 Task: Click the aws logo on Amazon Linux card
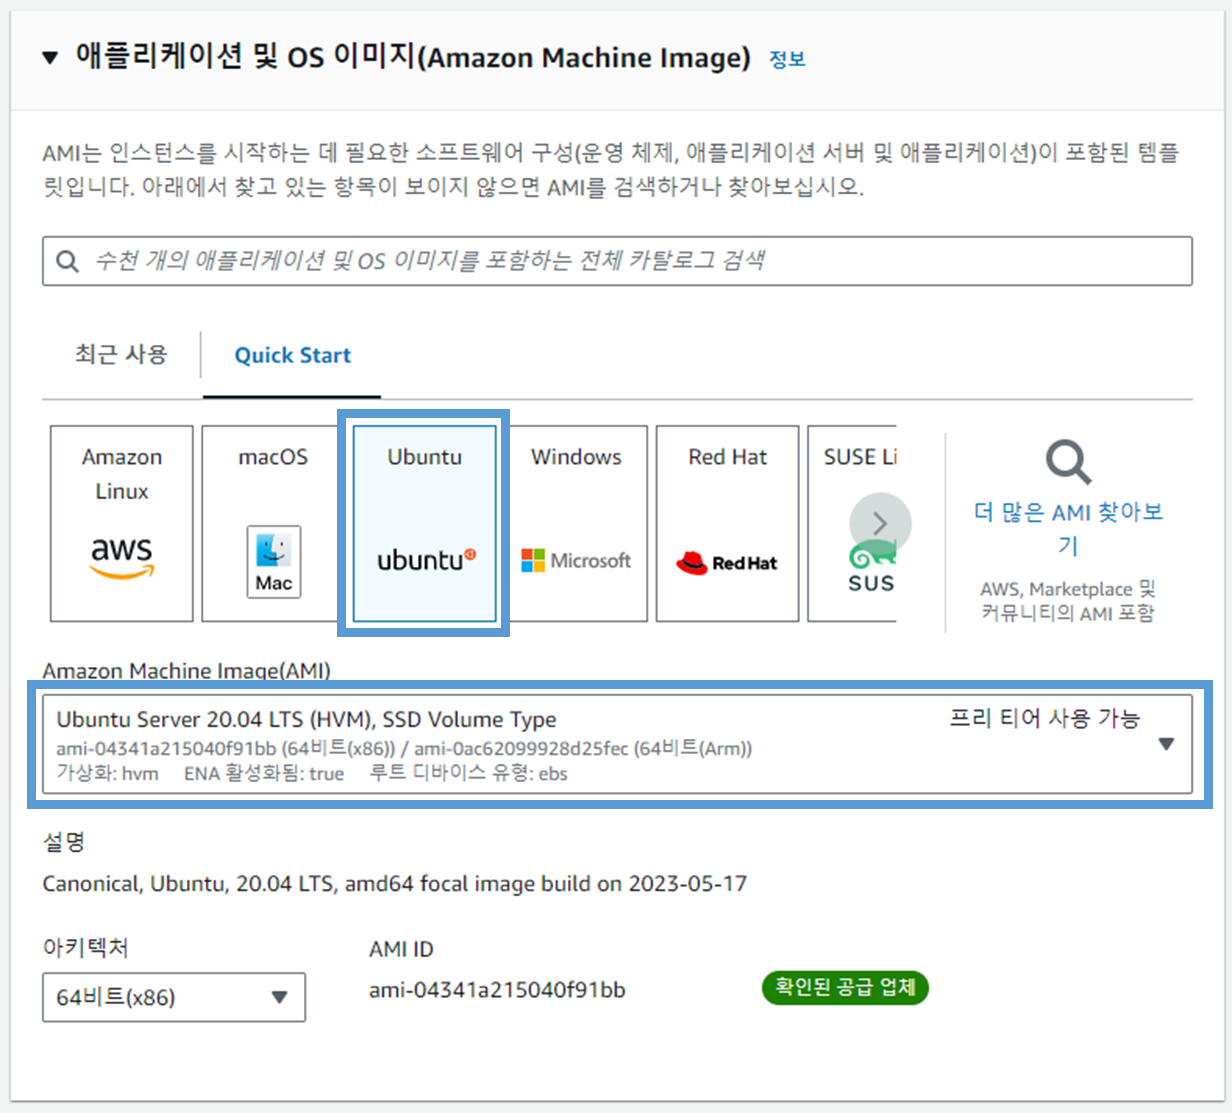(x=122, y=557)
